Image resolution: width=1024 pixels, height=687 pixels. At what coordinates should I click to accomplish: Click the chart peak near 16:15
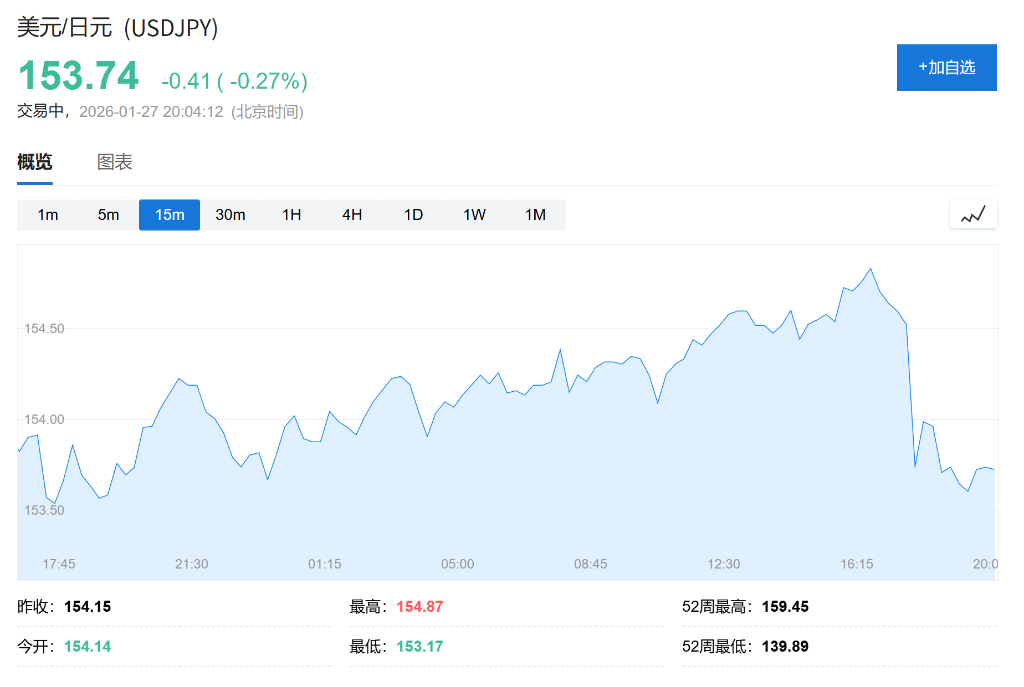pos(871,269)
